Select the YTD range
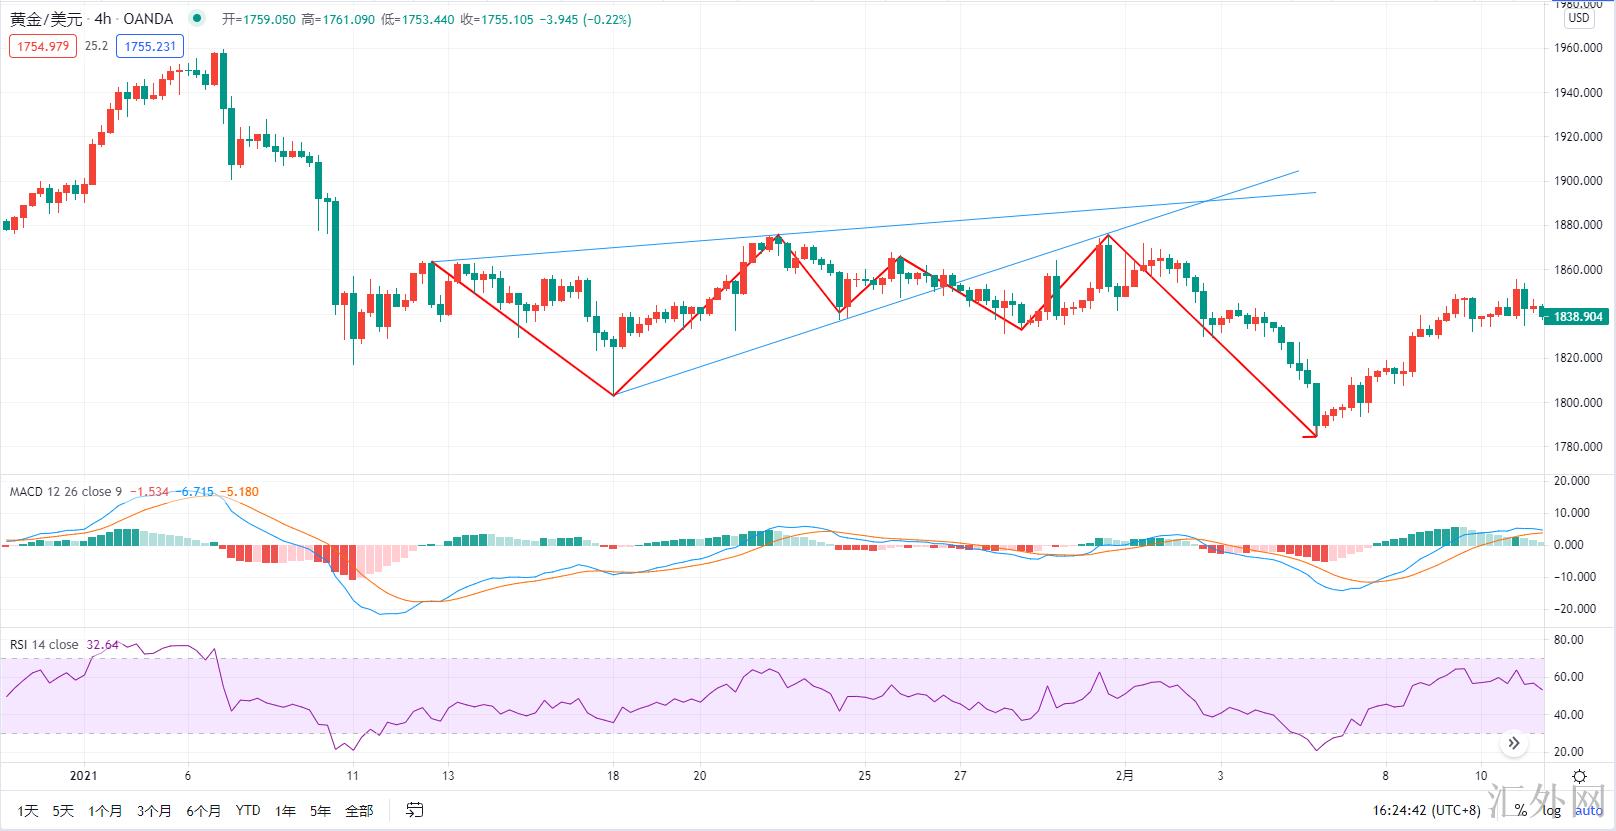 pyautogui.click(x=247, y=811)
